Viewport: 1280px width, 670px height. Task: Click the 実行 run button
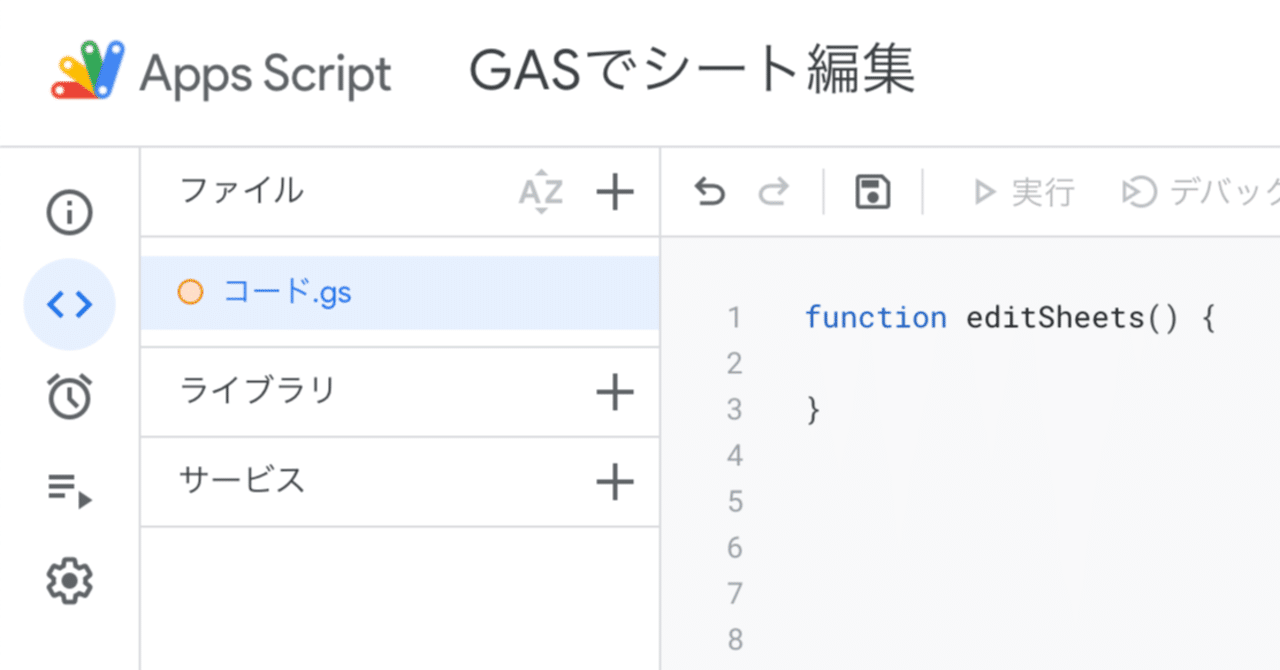(x=1025, y=192)
